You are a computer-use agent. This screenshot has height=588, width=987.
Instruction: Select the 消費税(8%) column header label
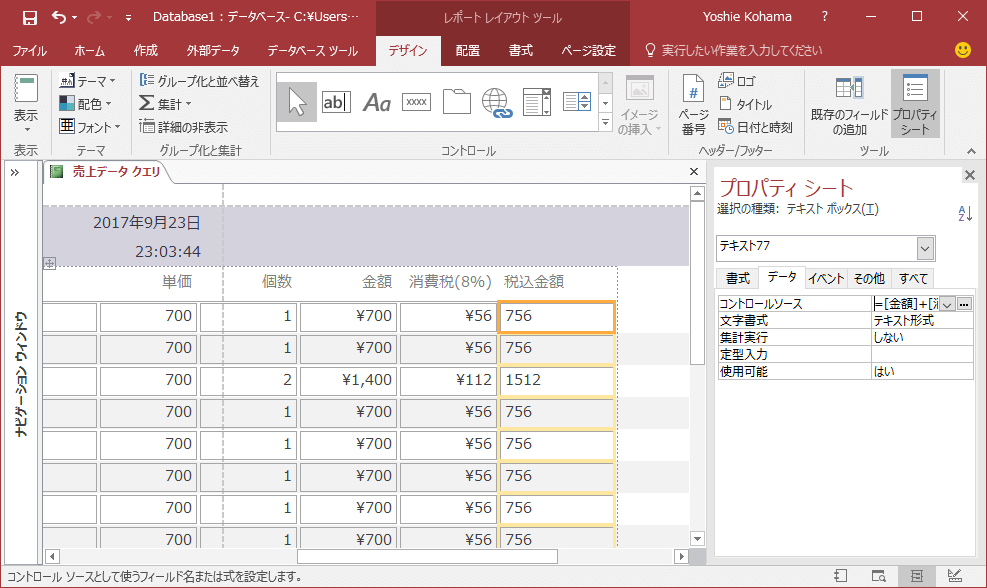pyautogui.click(x=450, y=281)
